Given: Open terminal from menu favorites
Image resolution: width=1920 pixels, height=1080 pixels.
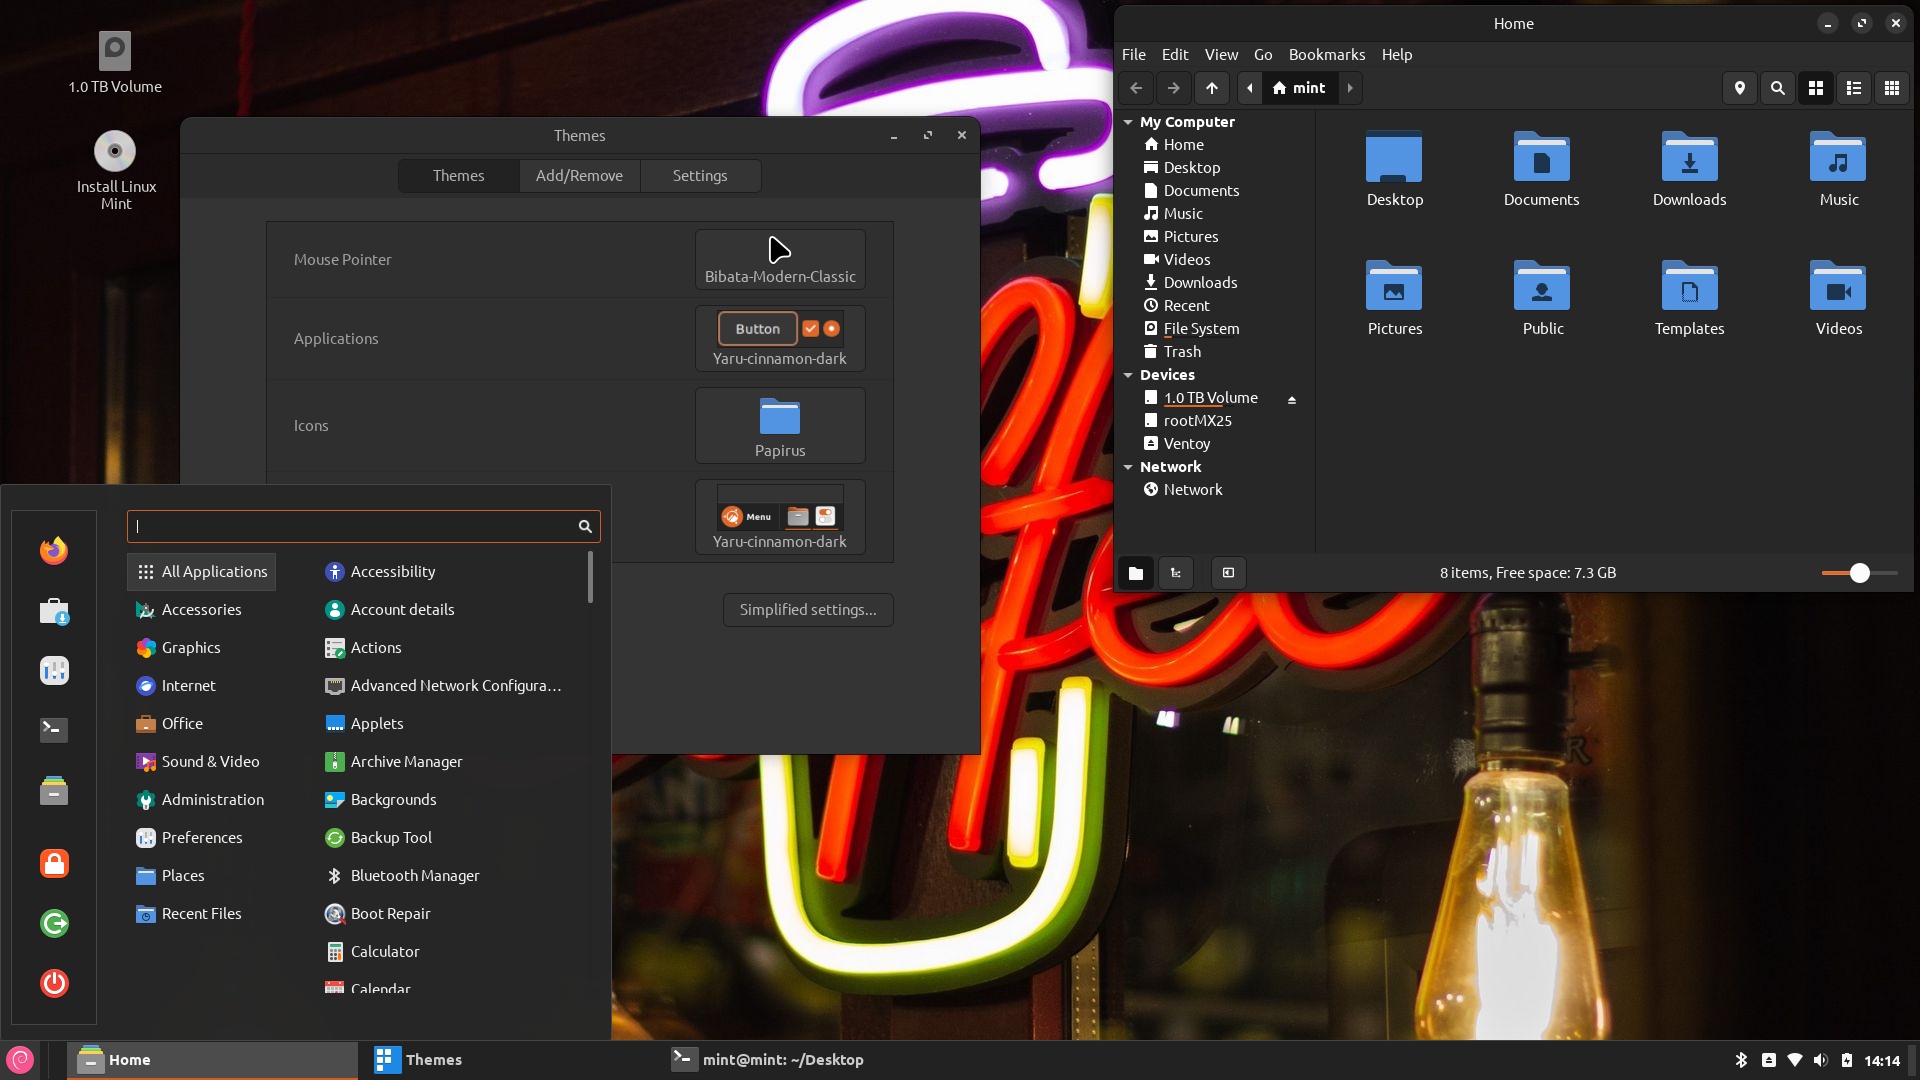Looking at the screenshot, I should (x=54, y=730).
